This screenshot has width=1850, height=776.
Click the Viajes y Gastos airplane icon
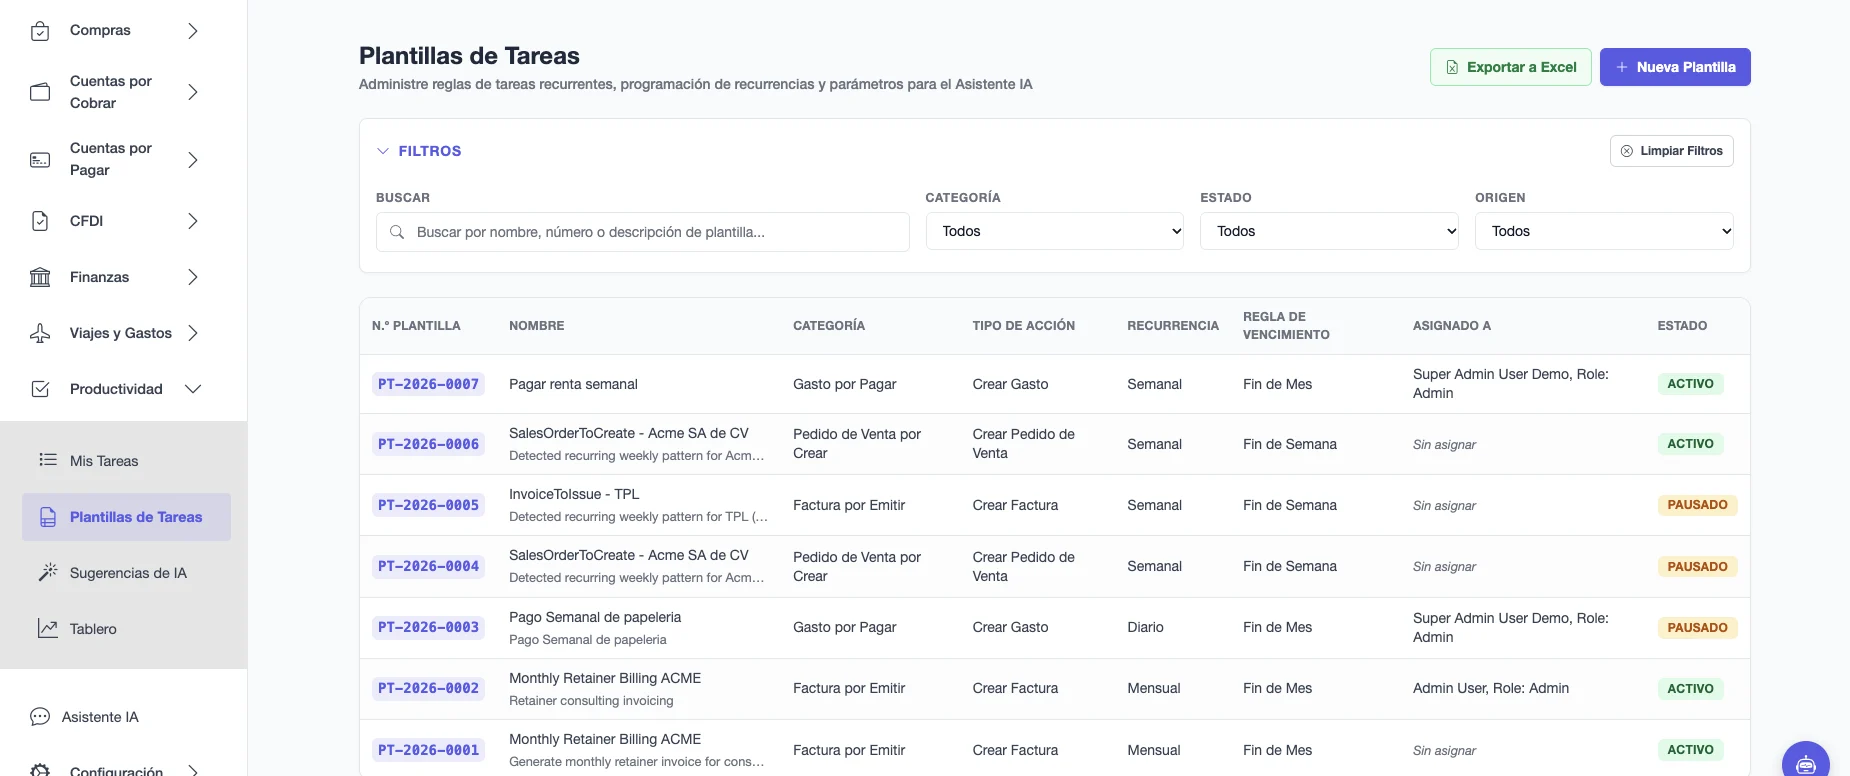(40, 333)
